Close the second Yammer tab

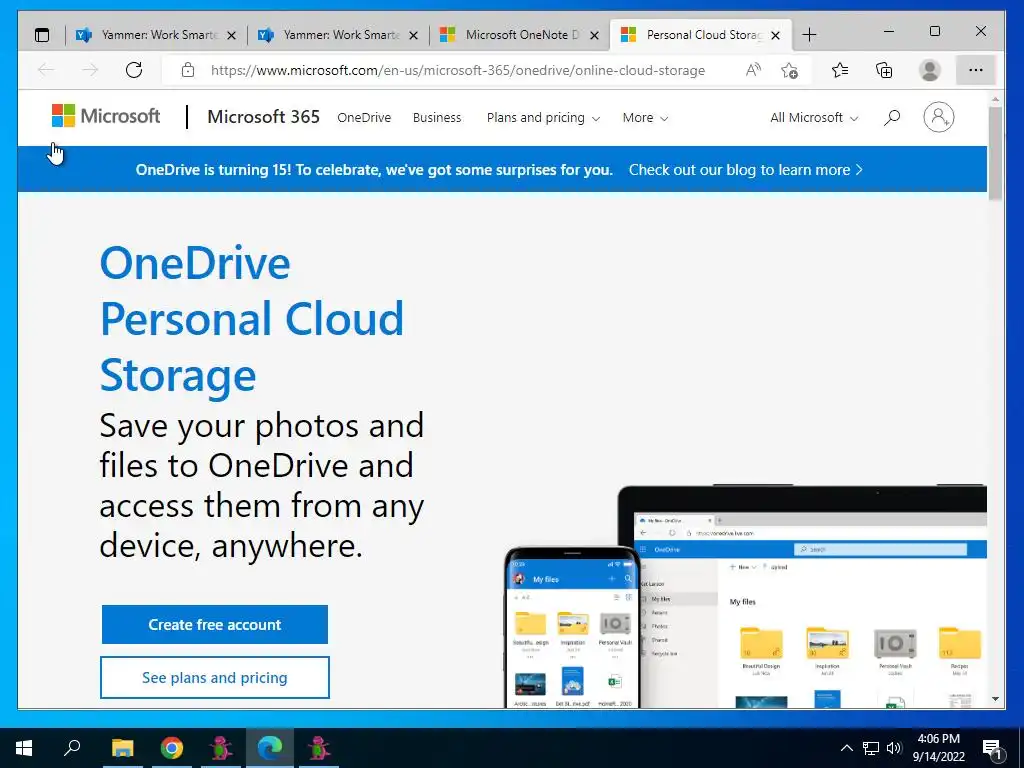click(x=413, y=35)
